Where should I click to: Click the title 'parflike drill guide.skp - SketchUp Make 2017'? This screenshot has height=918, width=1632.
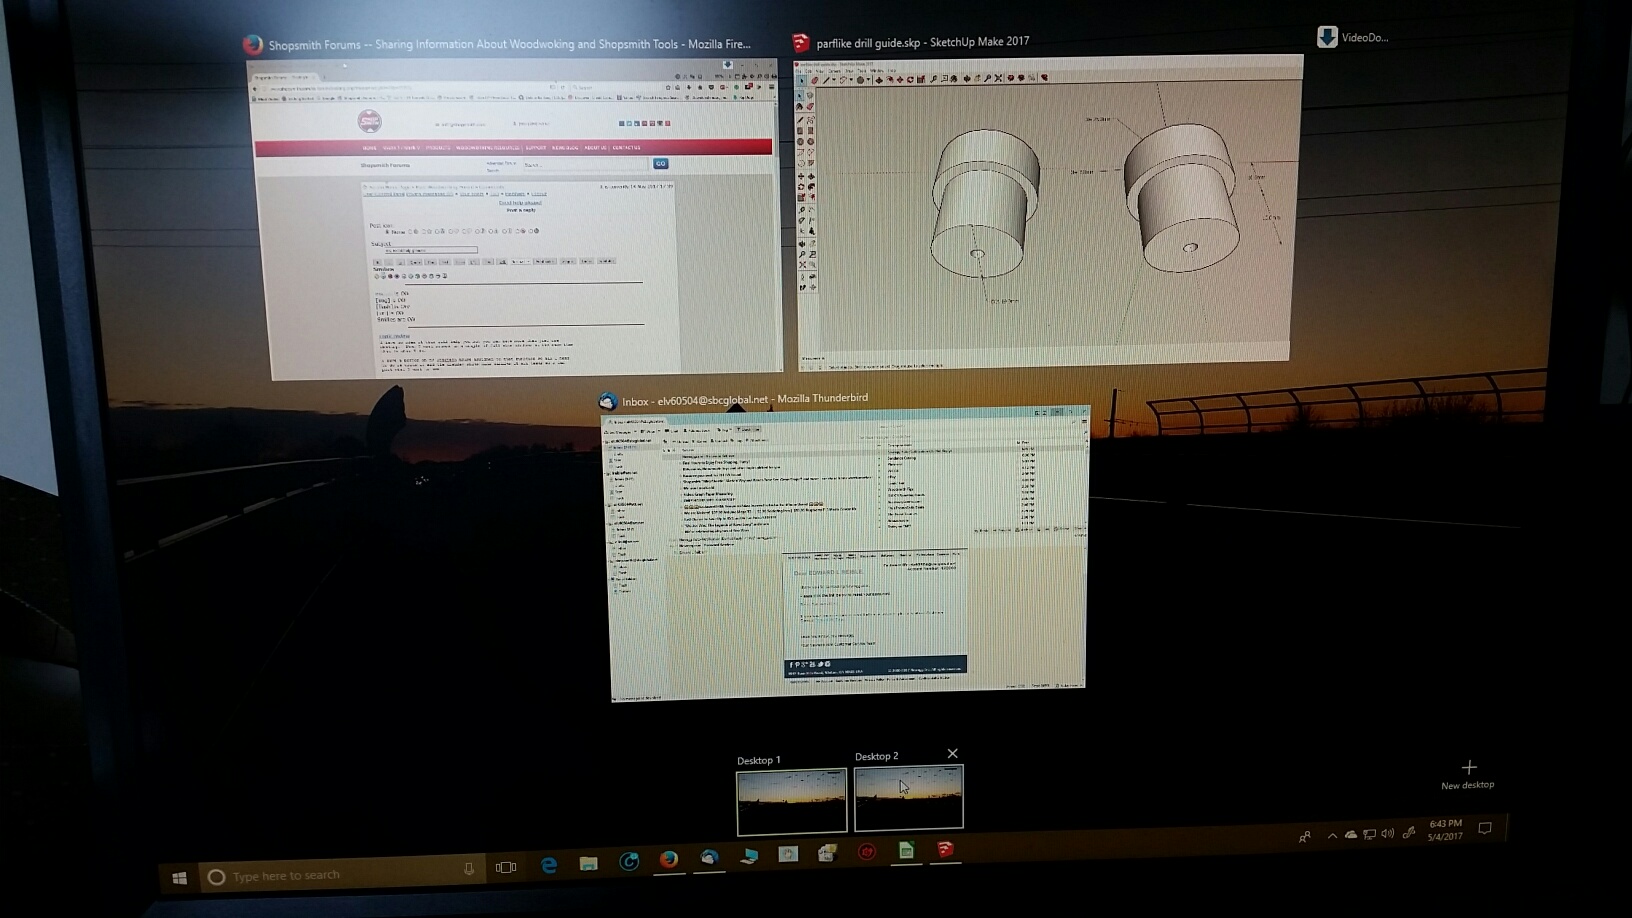(922, 42)
